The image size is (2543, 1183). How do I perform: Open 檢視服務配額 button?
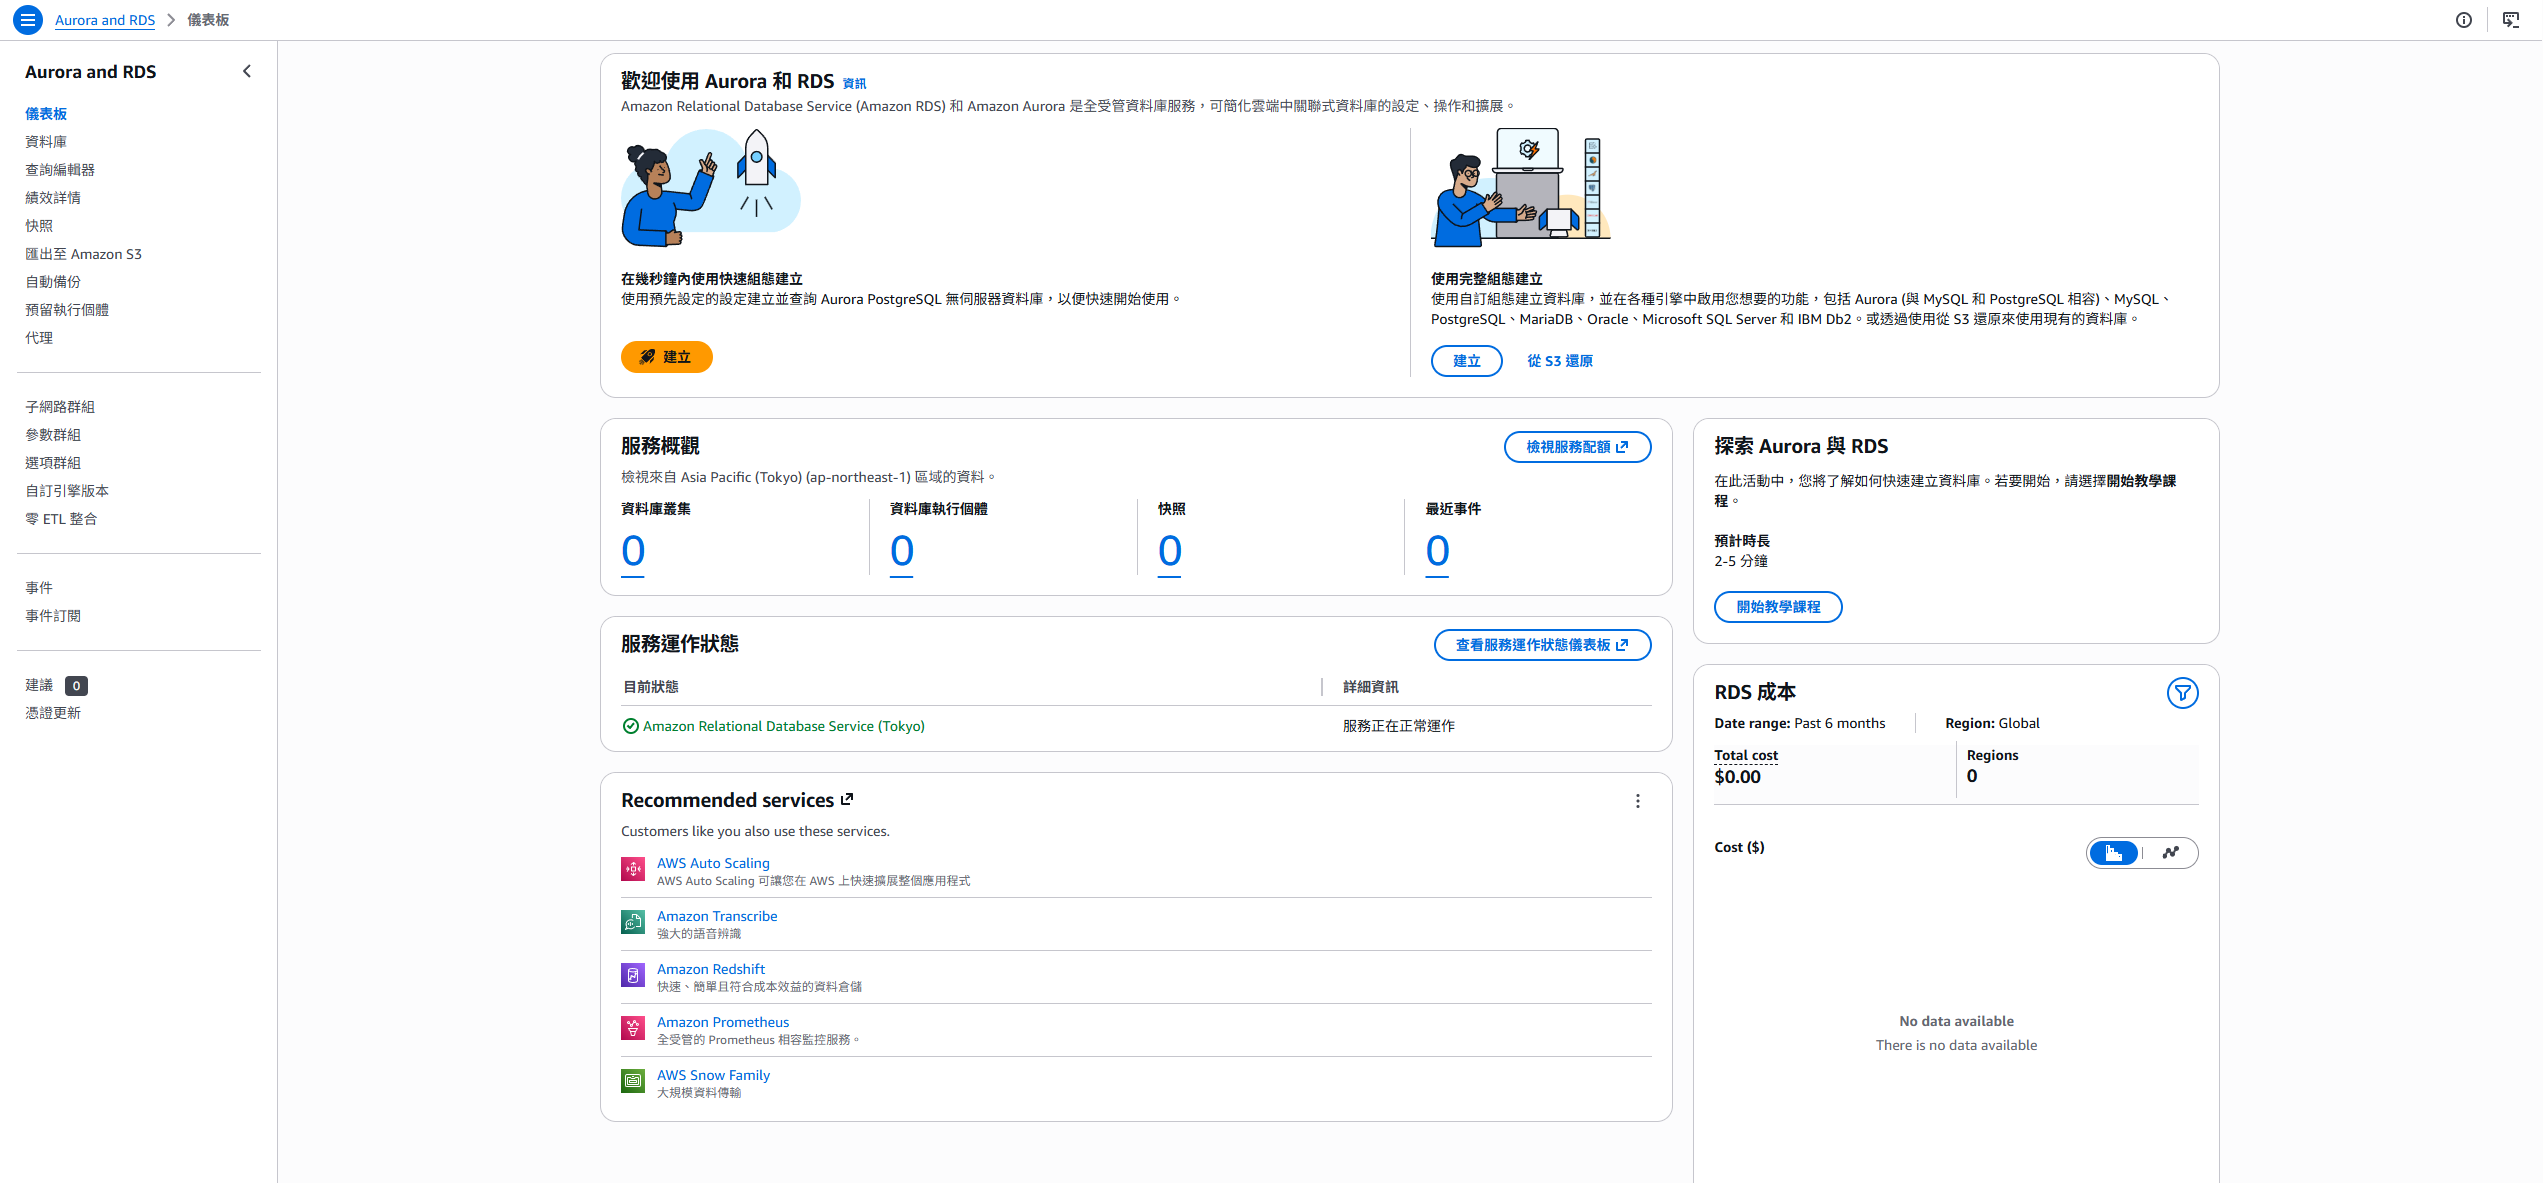tap(1577, 447)
